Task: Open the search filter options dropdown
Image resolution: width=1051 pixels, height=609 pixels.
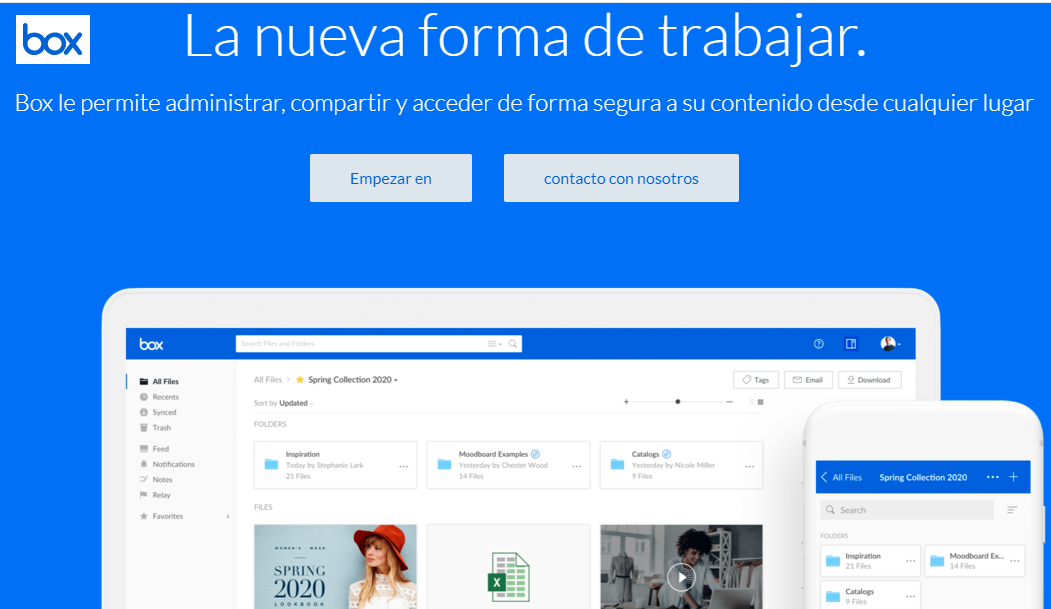Action: tap(495, 344)
